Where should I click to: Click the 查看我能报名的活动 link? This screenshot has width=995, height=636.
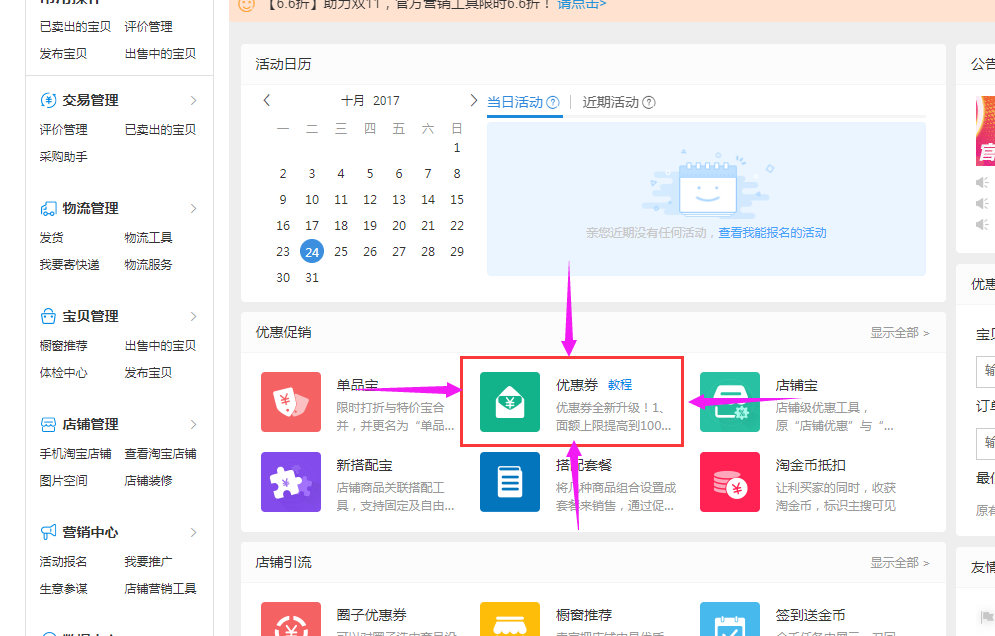coord(772,233)
